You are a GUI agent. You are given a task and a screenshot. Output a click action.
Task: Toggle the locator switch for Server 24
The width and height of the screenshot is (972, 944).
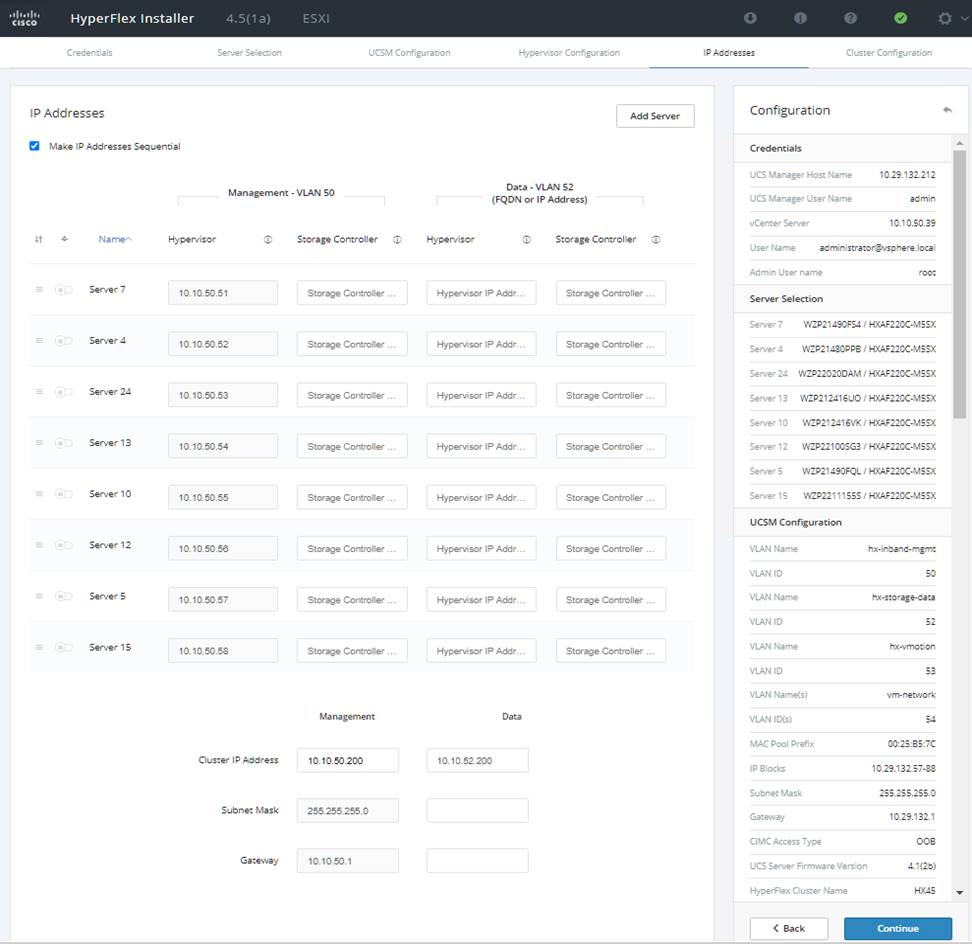[x=64, y=392]
